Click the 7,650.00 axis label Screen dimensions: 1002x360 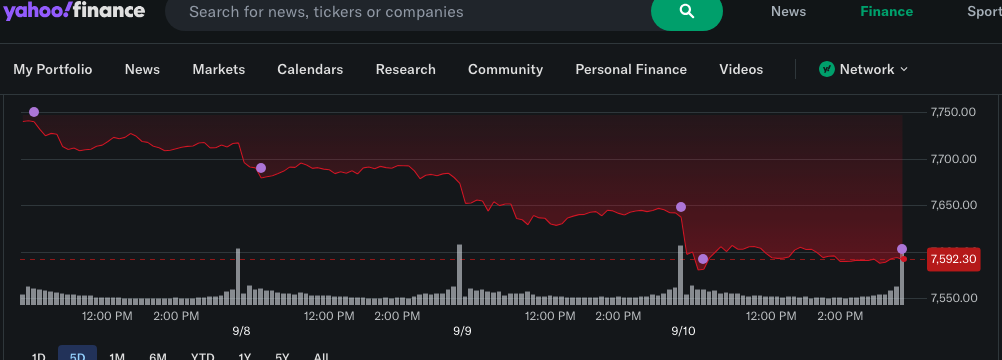pyautogui.click(x=953, y=205)
